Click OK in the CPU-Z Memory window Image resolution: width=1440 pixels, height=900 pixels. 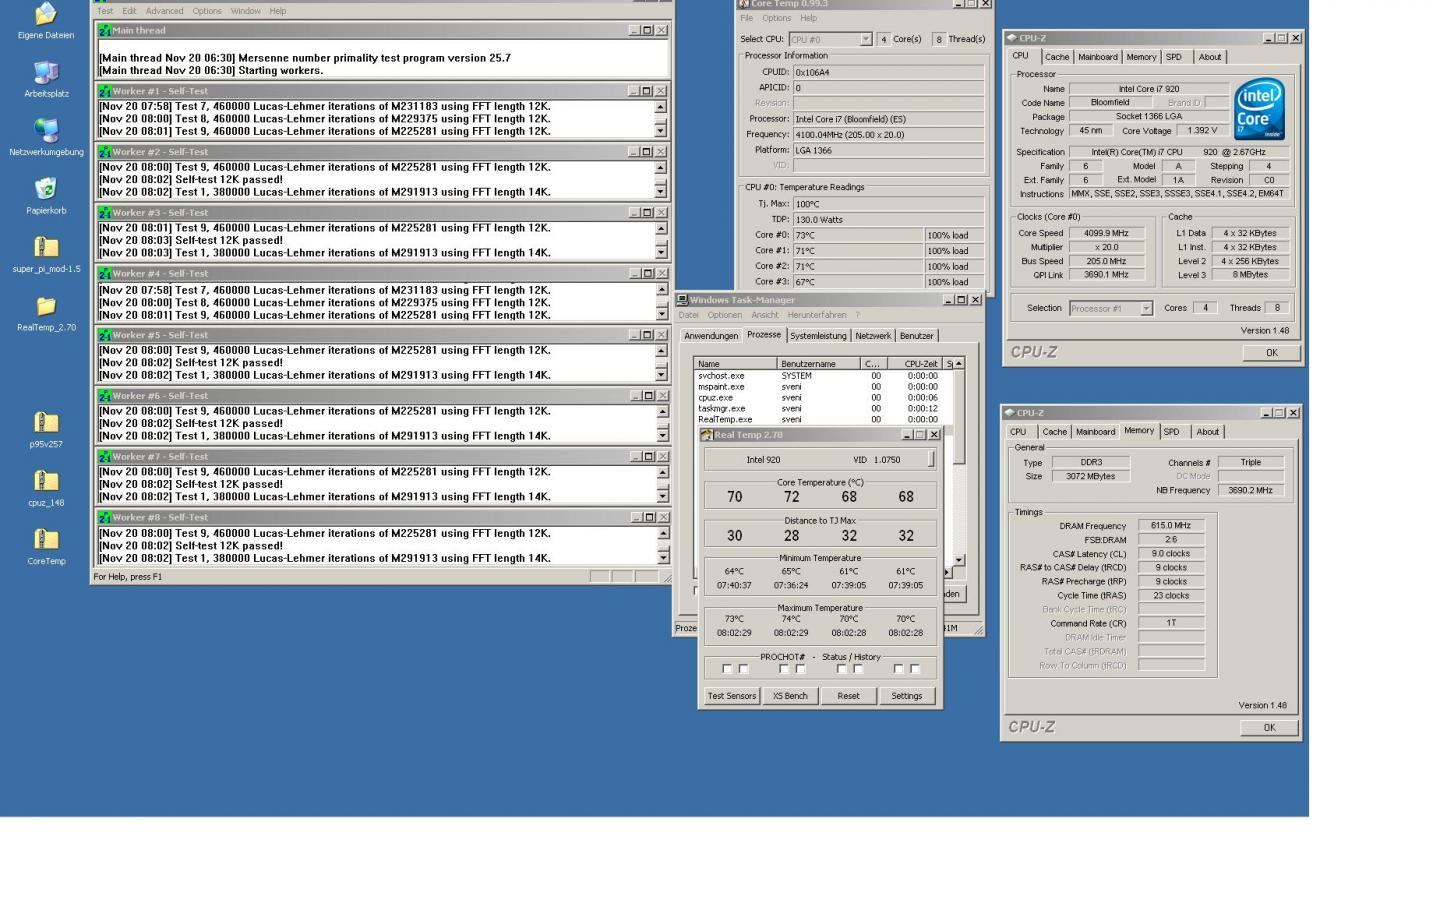[1269, 728]
